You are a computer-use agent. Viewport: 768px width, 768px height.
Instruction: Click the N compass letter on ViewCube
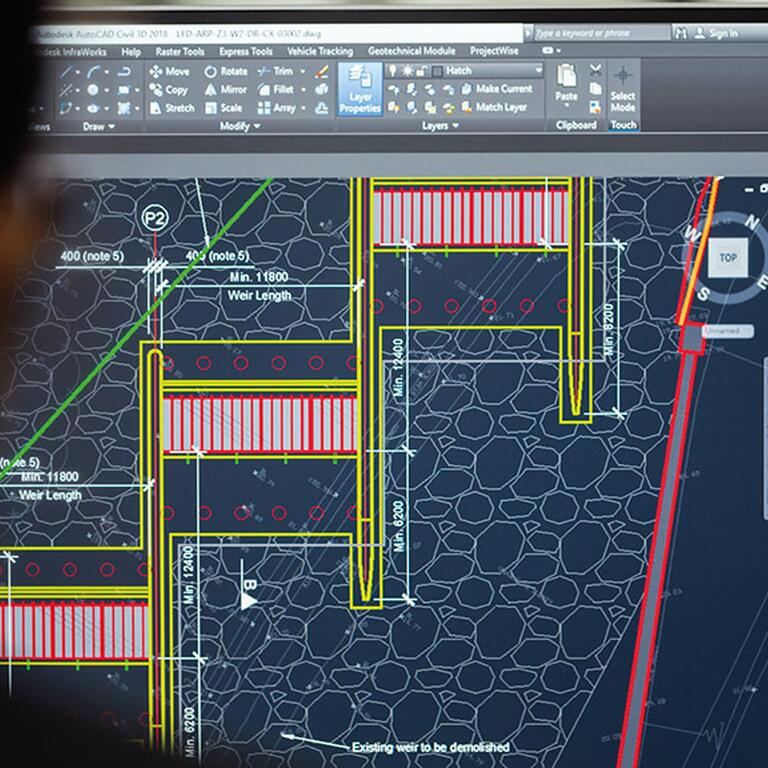[752, 222]
